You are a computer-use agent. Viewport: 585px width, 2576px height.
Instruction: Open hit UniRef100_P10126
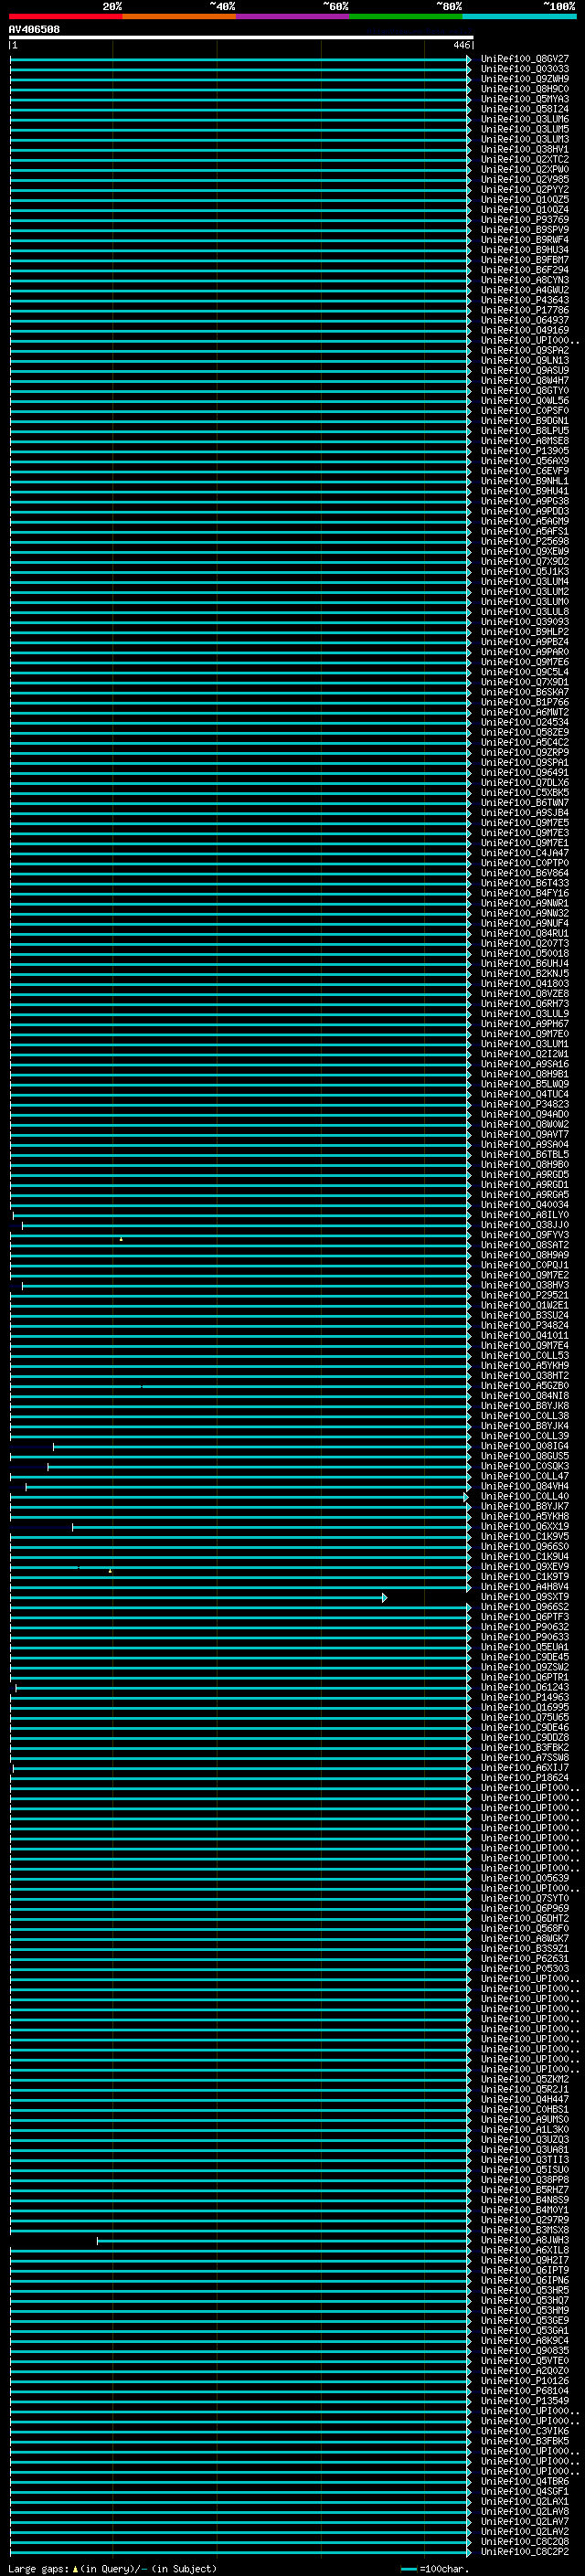tap(525, 2382)
